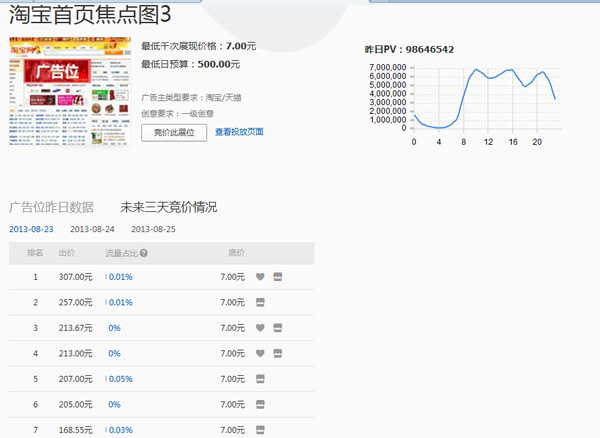Click the help icon beside 流量占比
The width and height of the screenshot is (600, 438).
tap(144, 253)
